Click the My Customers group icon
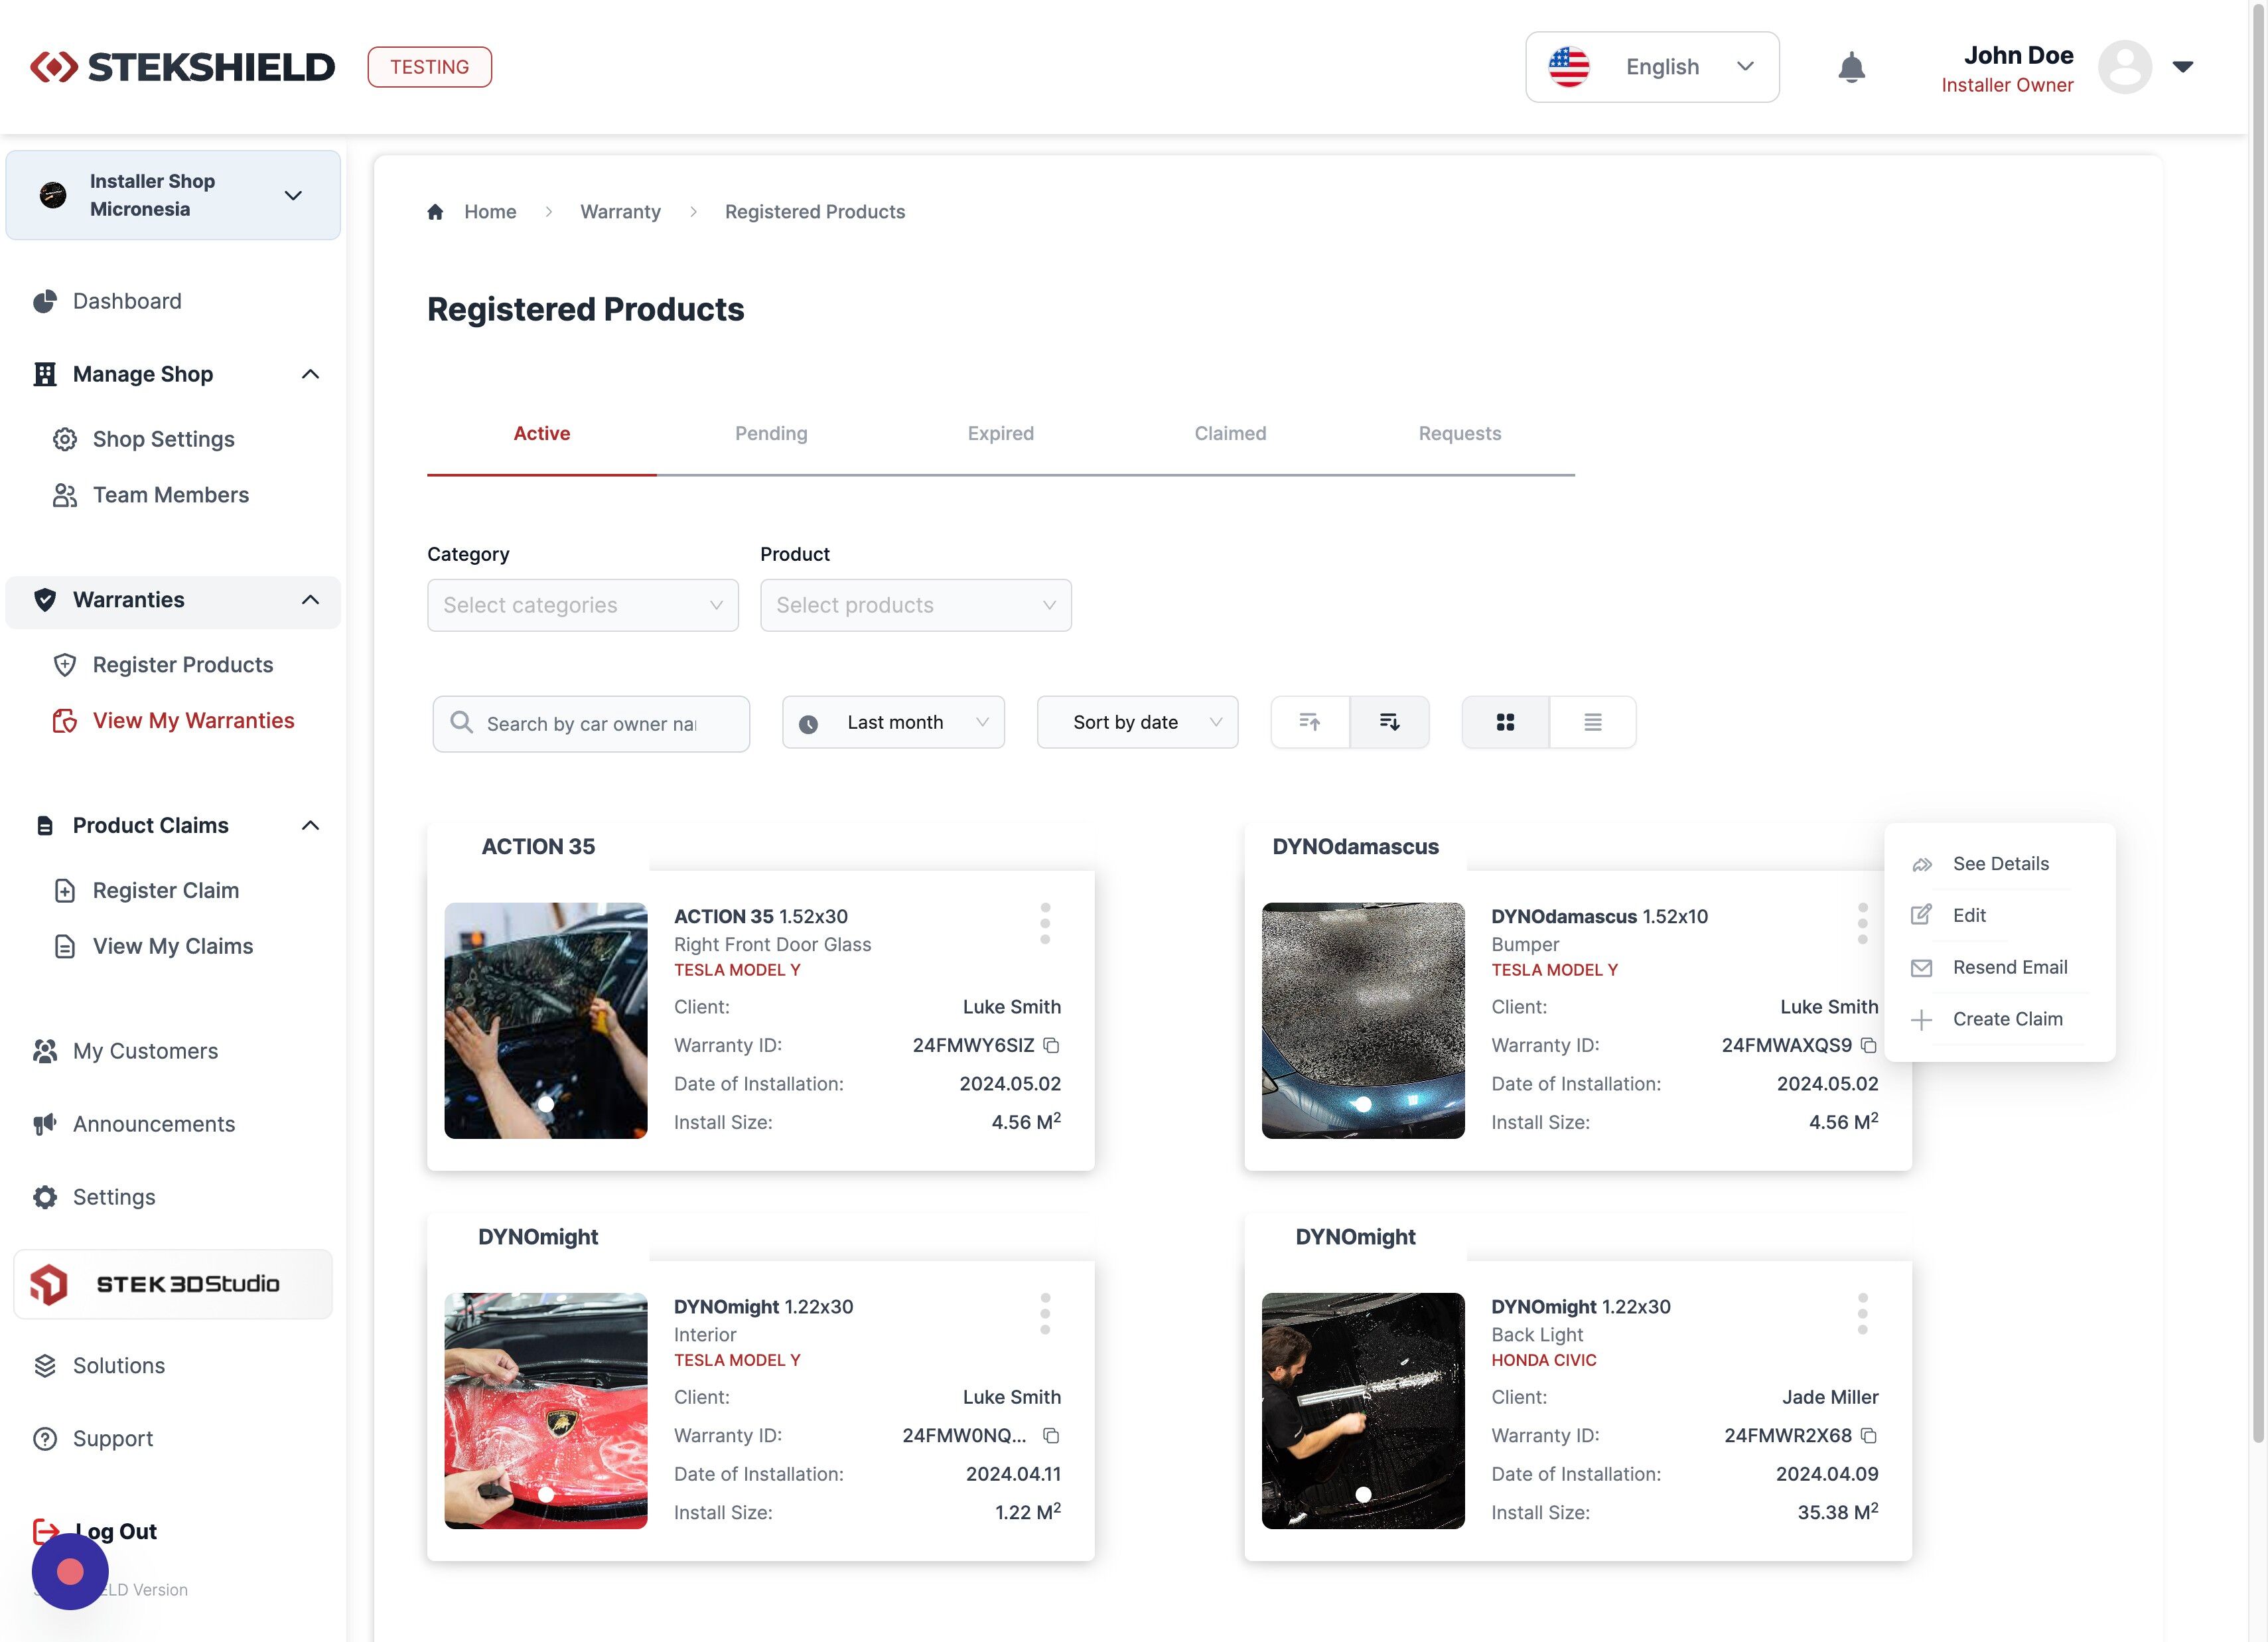 click(45, 1051)
